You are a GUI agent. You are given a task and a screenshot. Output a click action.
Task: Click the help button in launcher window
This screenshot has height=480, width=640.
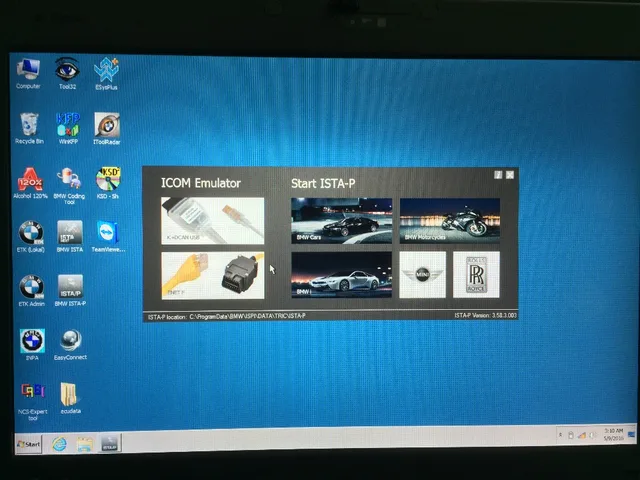point(498,175)
